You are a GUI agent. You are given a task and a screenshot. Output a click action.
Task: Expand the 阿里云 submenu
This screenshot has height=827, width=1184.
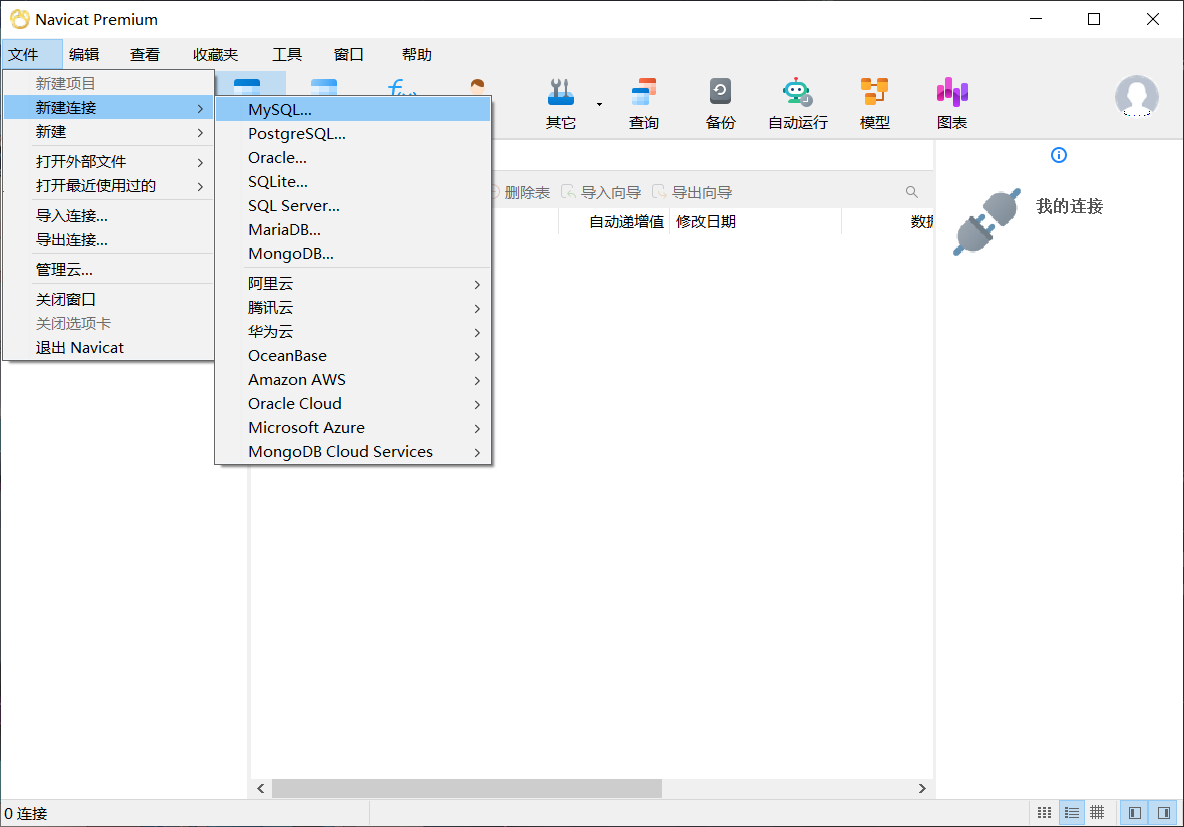[x=353, y=284]
